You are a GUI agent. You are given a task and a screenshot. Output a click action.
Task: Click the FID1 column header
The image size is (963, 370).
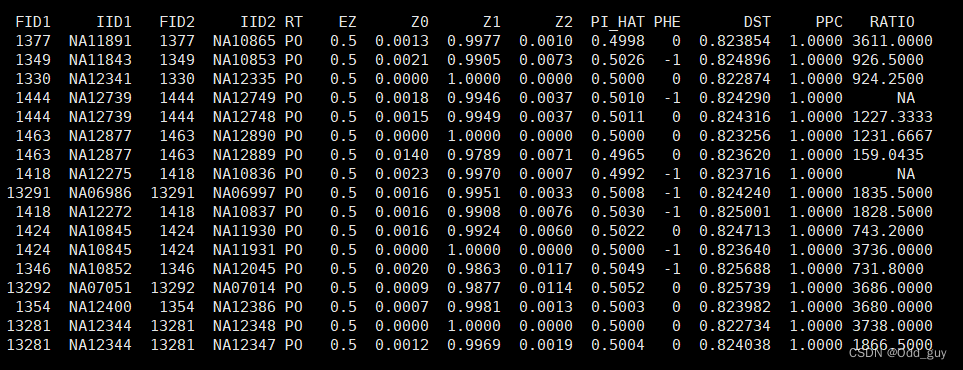pyautogui.click(x=33, y=23)
